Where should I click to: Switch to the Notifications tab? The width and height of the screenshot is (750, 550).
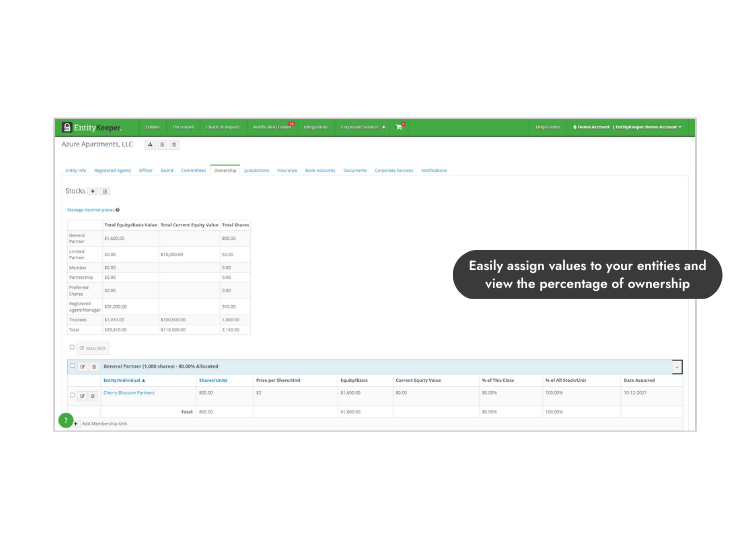pyautogui.click(x=434, y=170)
